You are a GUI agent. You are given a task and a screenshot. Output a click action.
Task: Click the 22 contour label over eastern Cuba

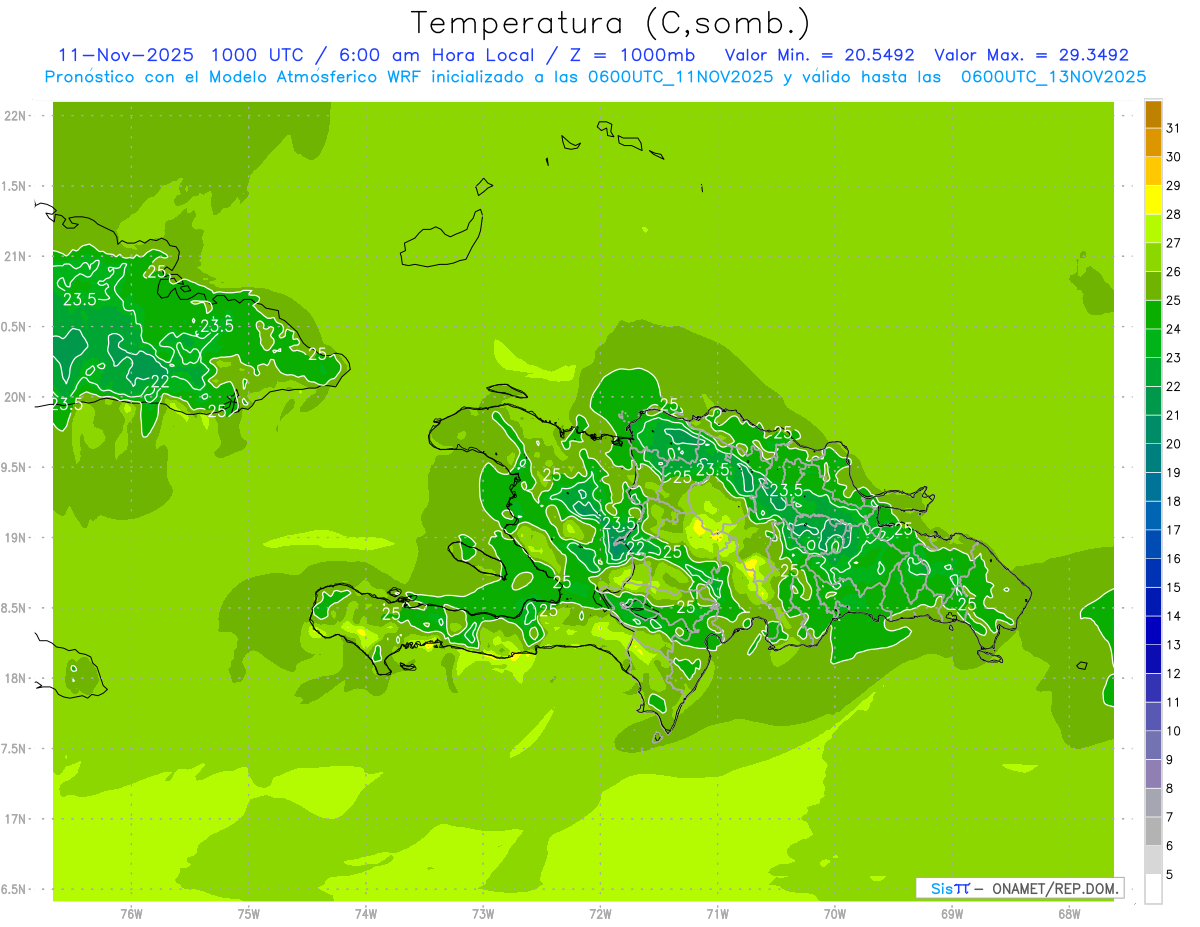click(x=160, y=381)
